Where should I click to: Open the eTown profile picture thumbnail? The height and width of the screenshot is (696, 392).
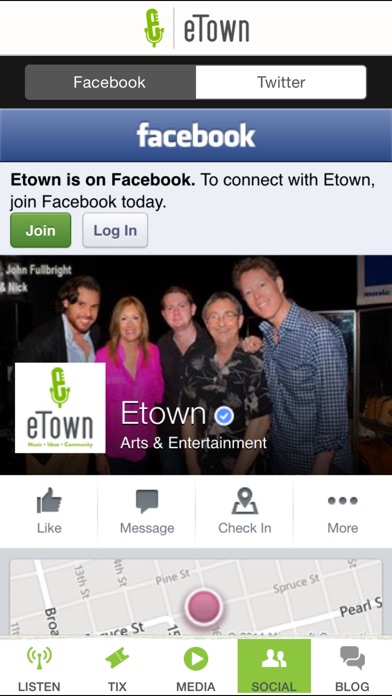pos(60,408)
